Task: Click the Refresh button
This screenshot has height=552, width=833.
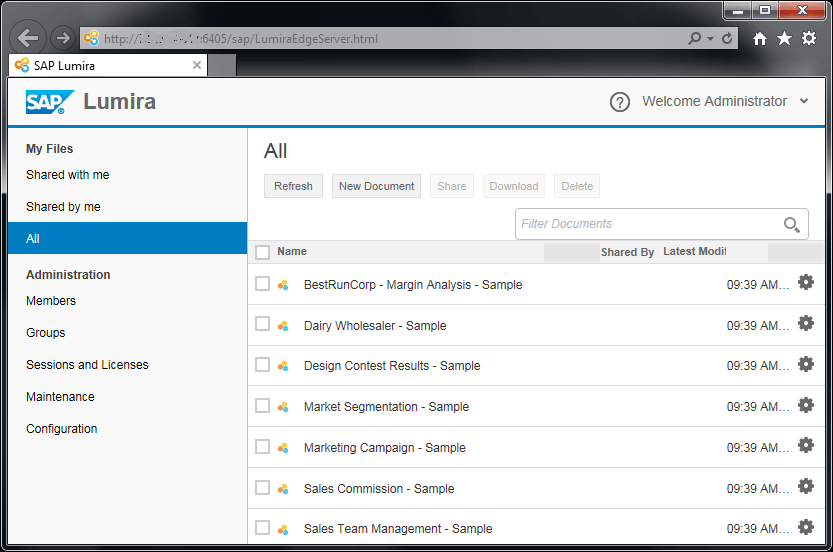Action: (x=293, y=186)
